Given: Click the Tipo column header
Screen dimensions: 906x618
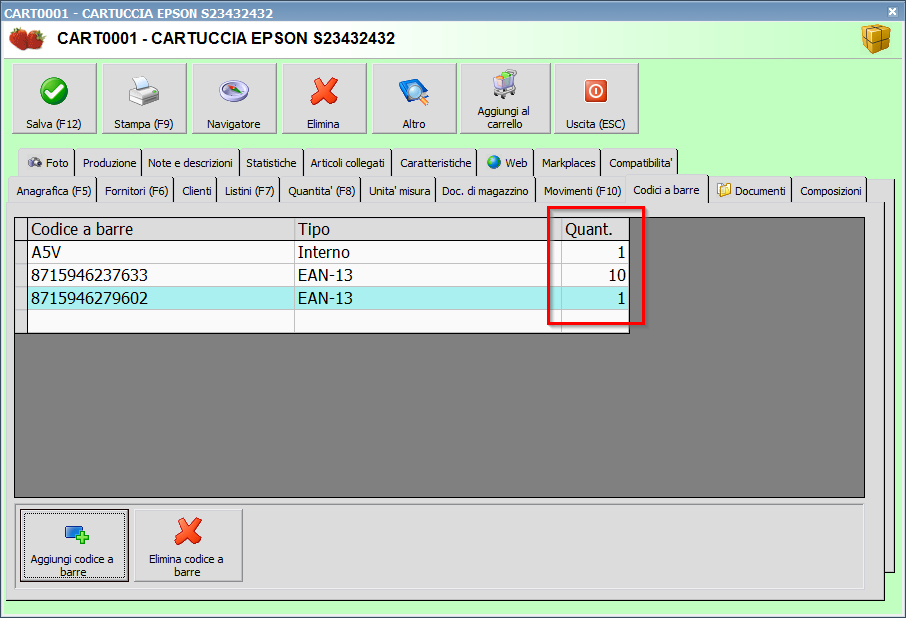Looking at the screenshot, I should (x=428, y=229).
